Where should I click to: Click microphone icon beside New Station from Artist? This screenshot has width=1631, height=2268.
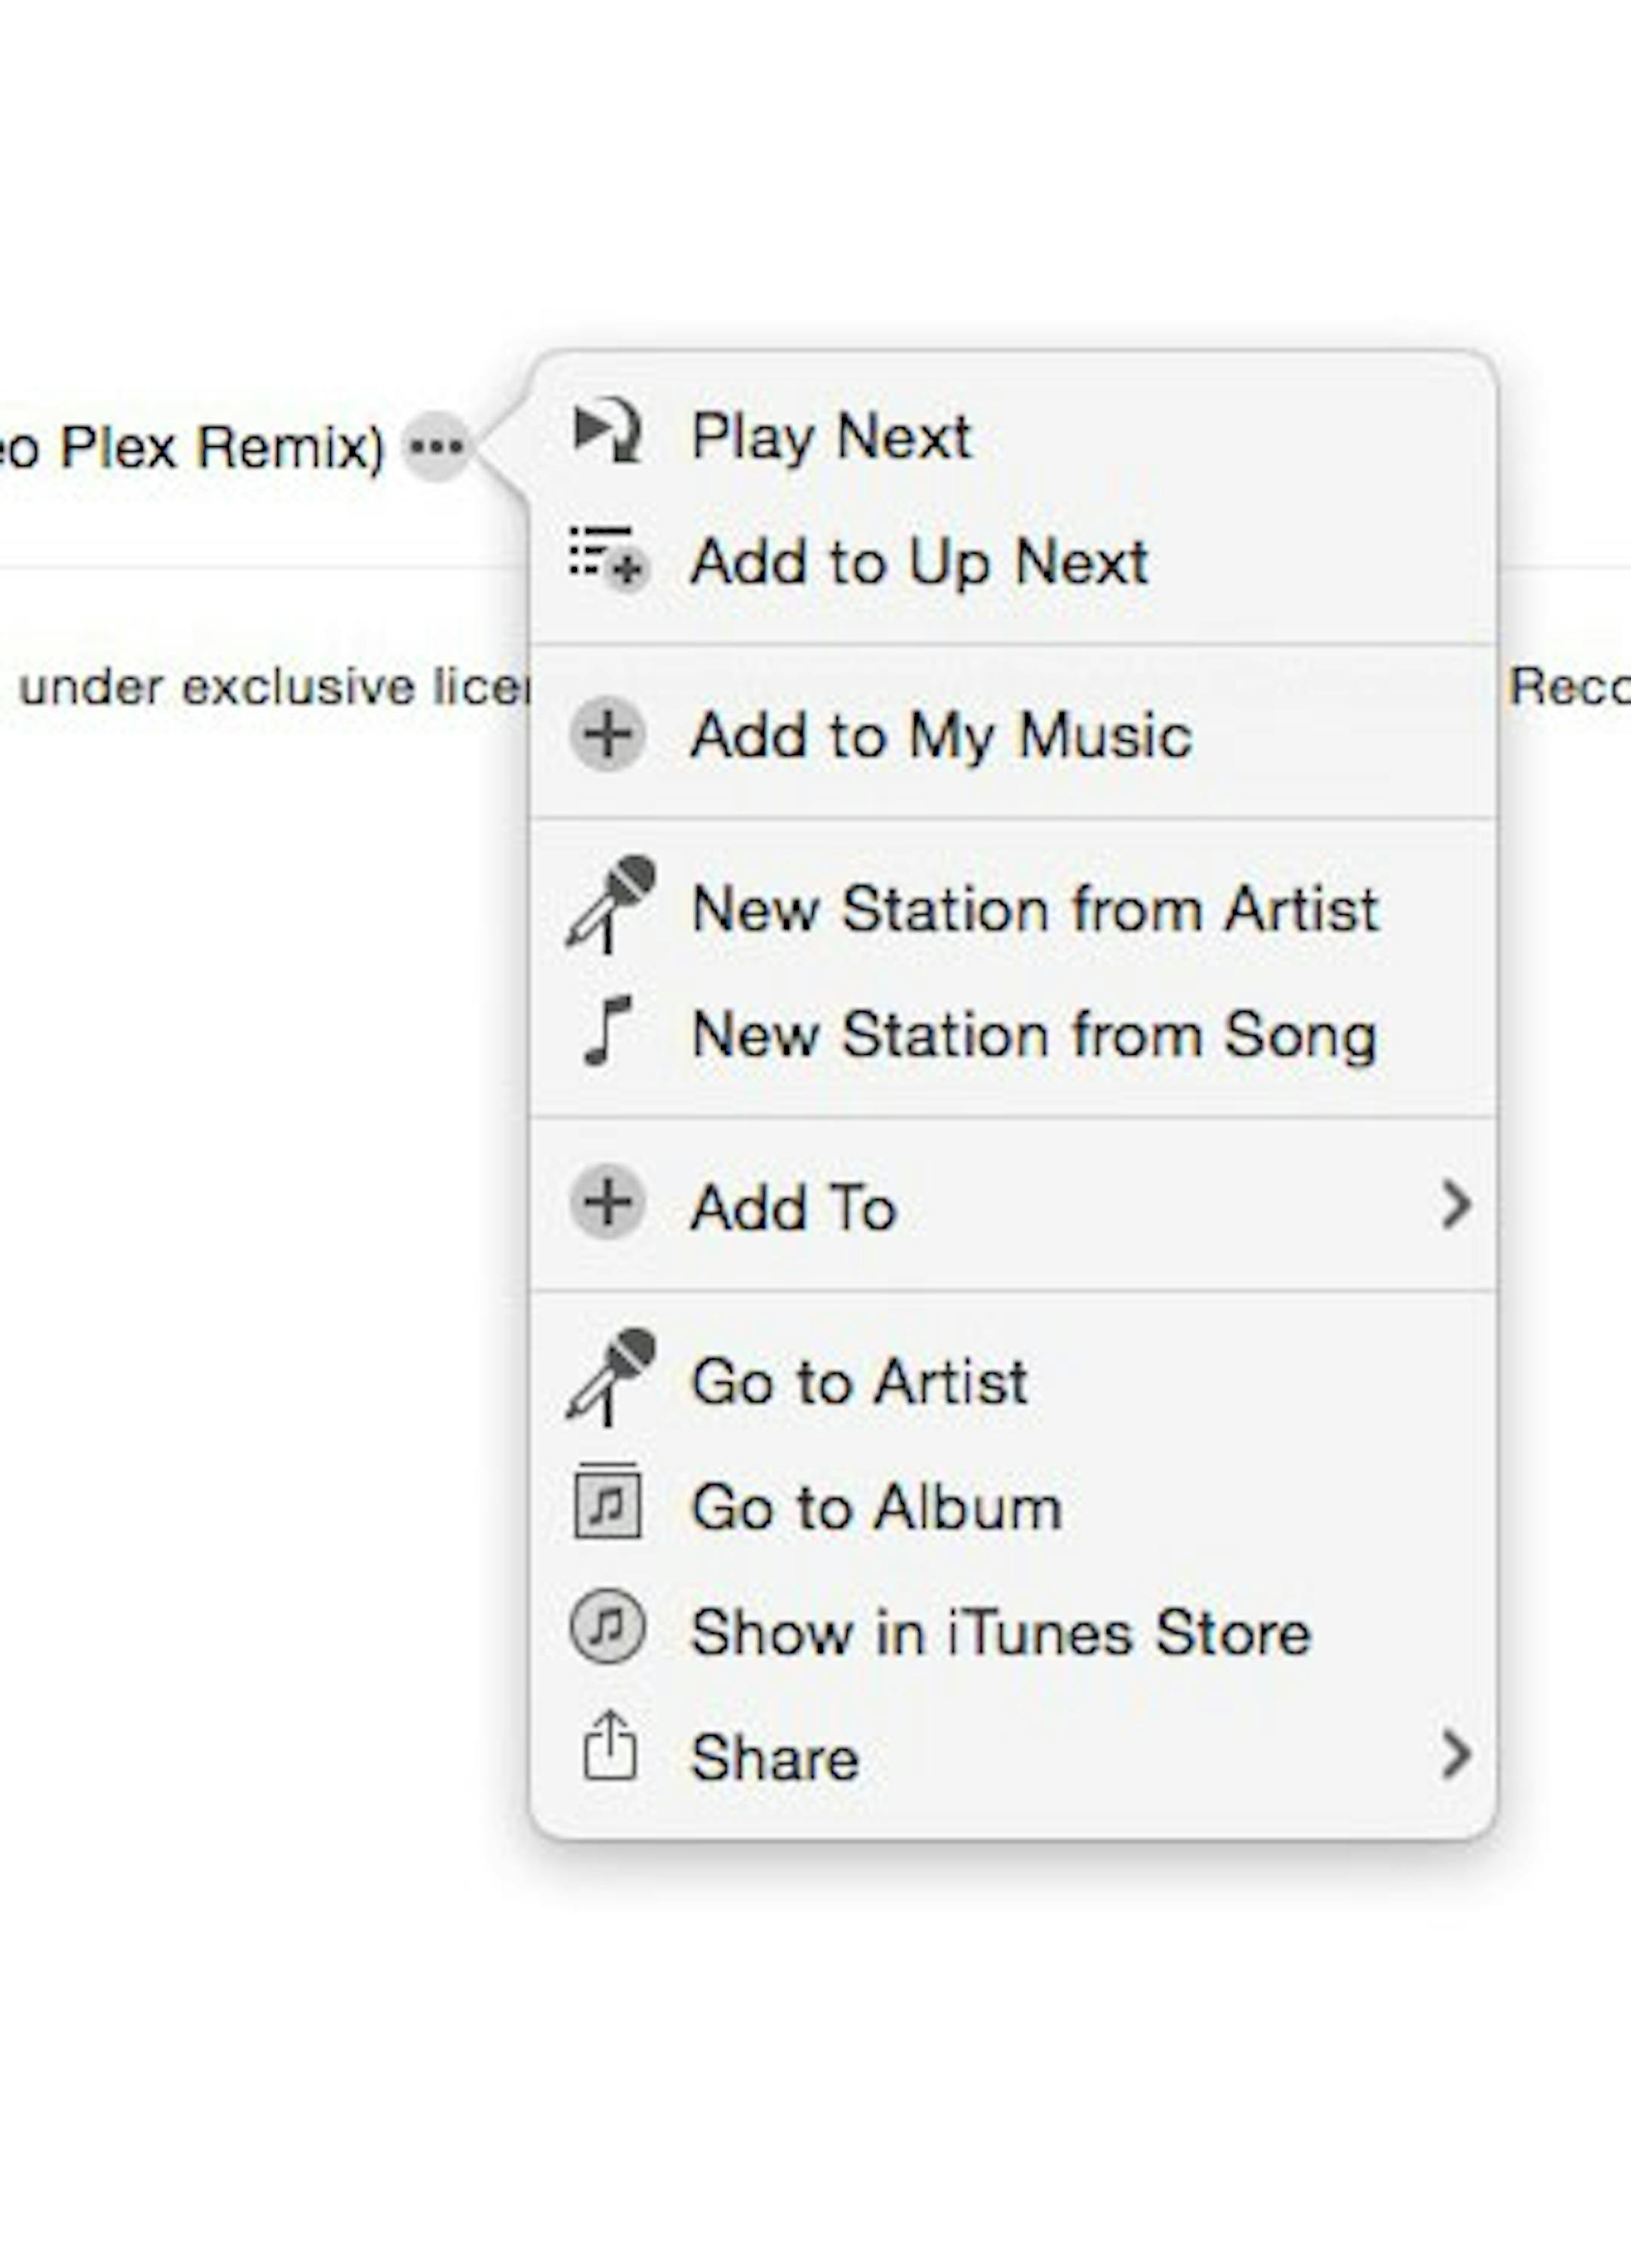click(x=610, y=904)
